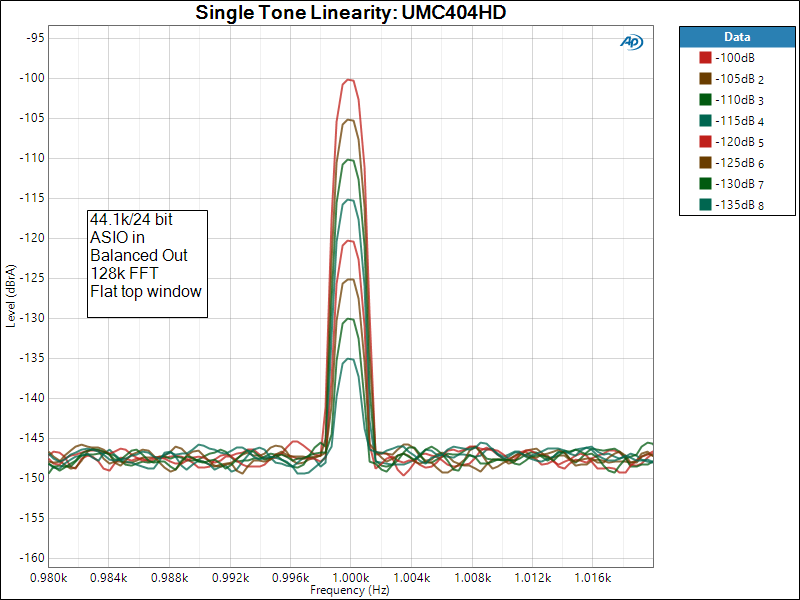800x600 pixels.
Task: Select the -120dB 5 legend label
Action: (x=739, y=142)
